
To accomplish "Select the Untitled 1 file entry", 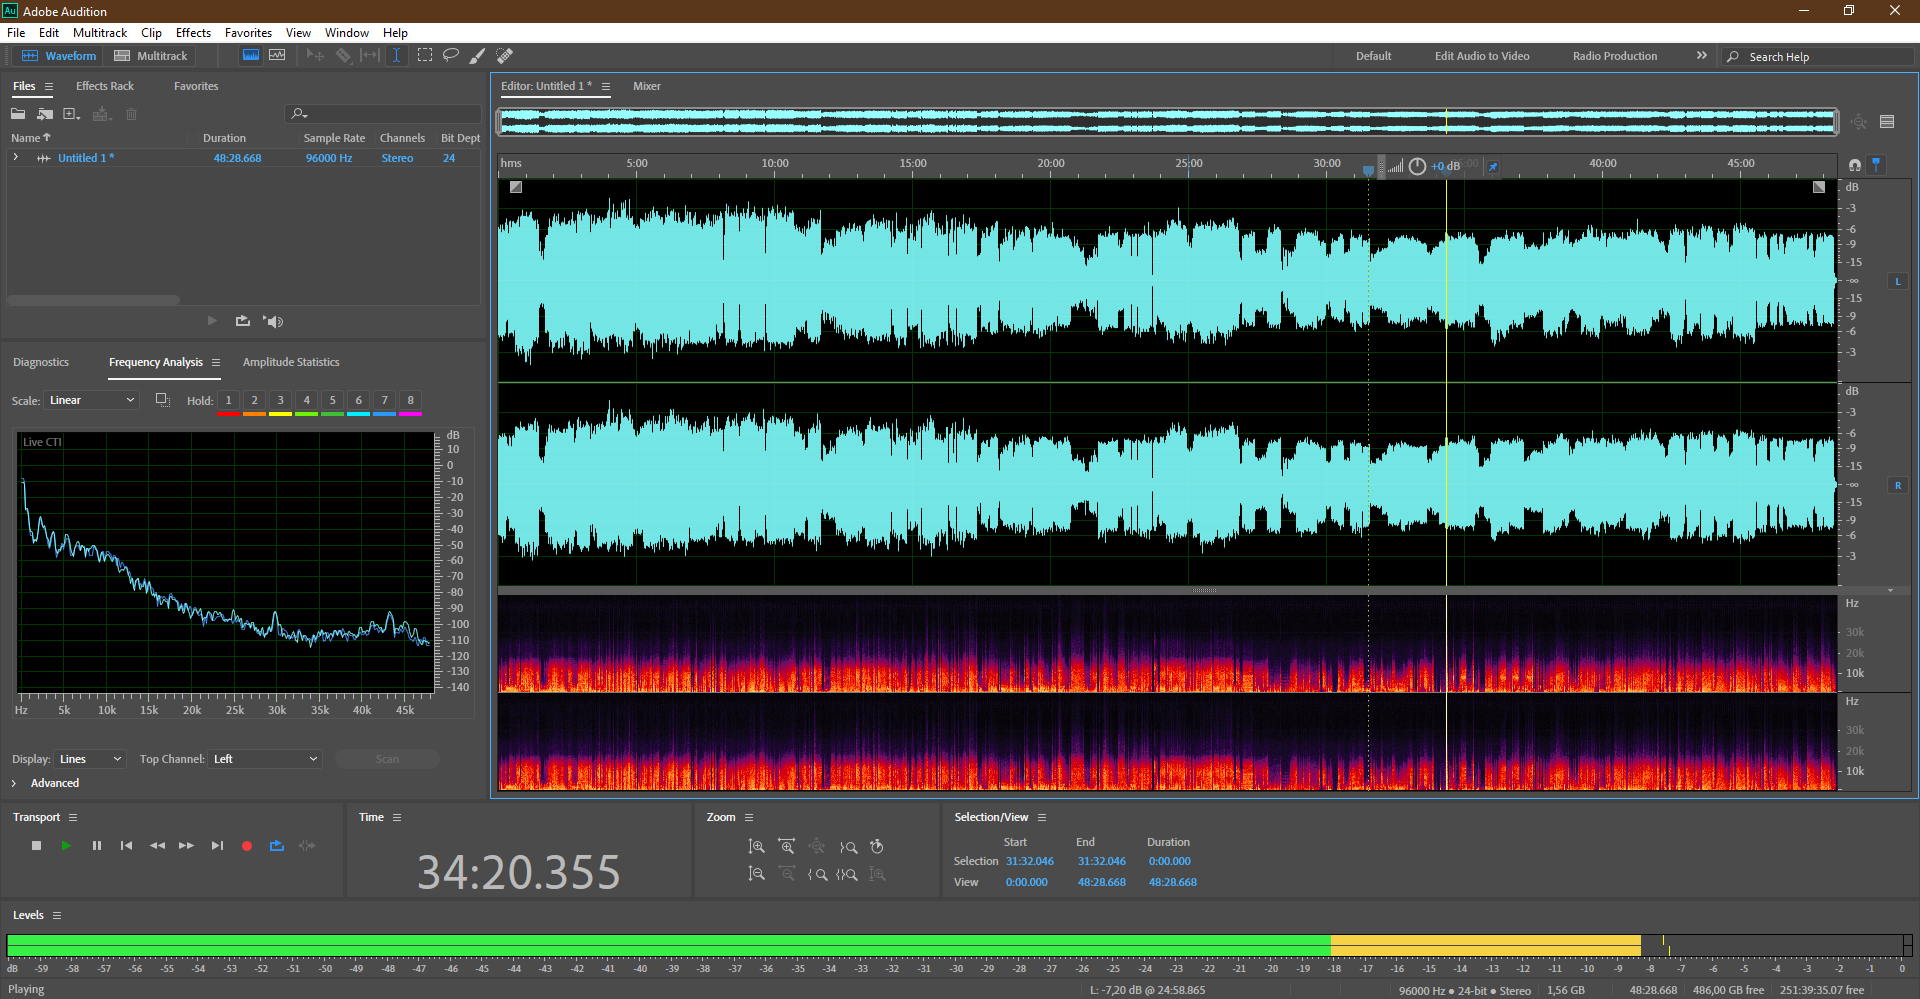I will pyautogui.click(x=85, y=158).
